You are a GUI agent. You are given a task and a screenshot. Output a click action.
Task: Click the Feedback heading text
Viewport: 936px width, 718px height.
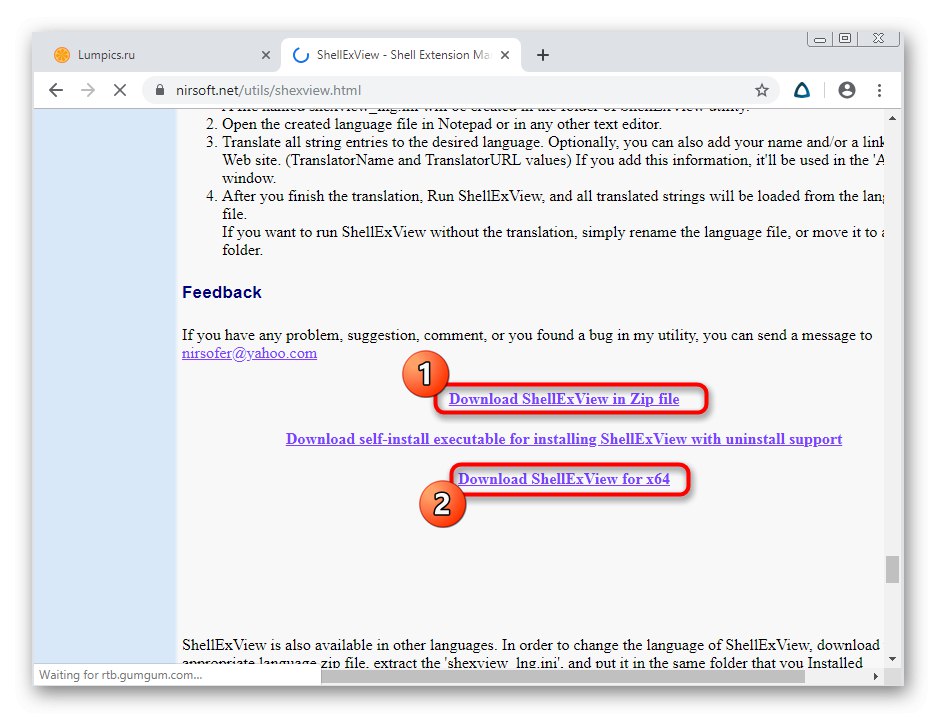coord(222,292)
